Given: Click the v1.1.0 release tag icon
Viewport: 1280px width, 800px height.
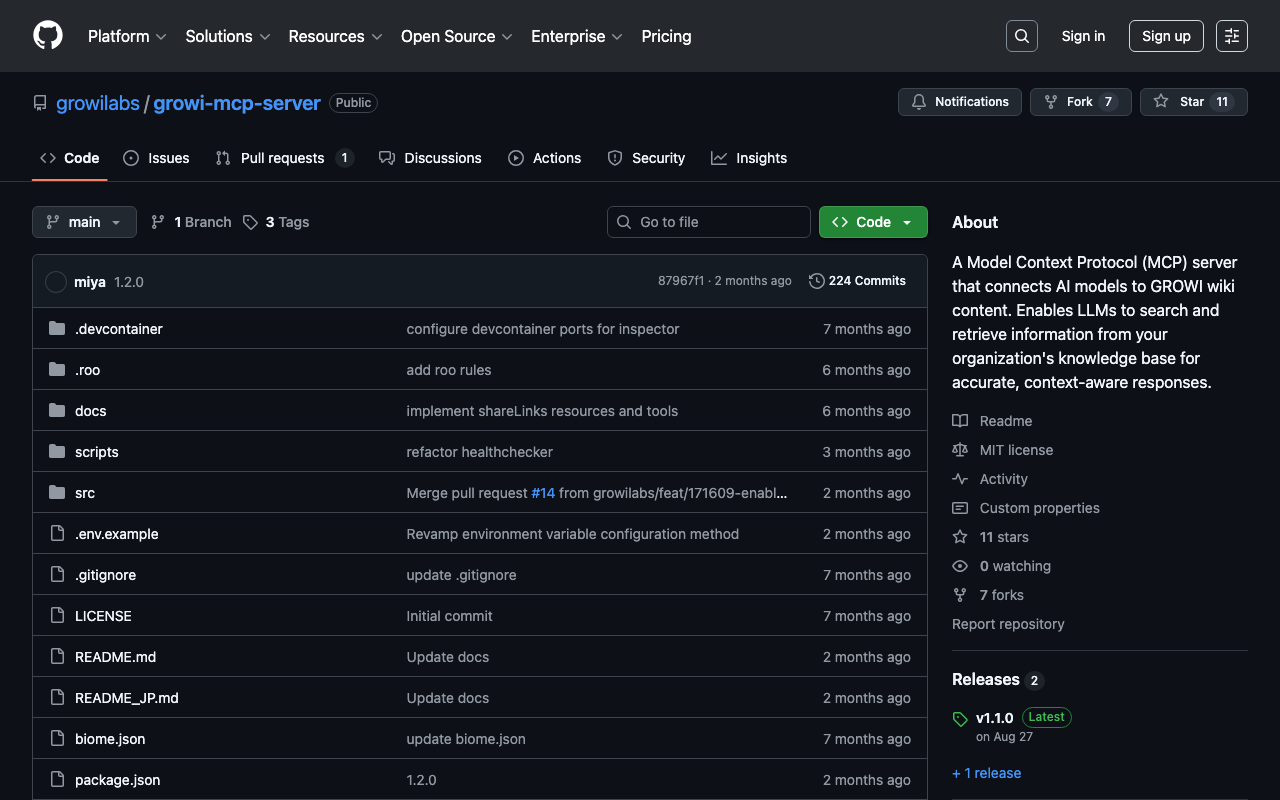Looking at the screenshot, I should pyautogui.click(x=960, y=719).
